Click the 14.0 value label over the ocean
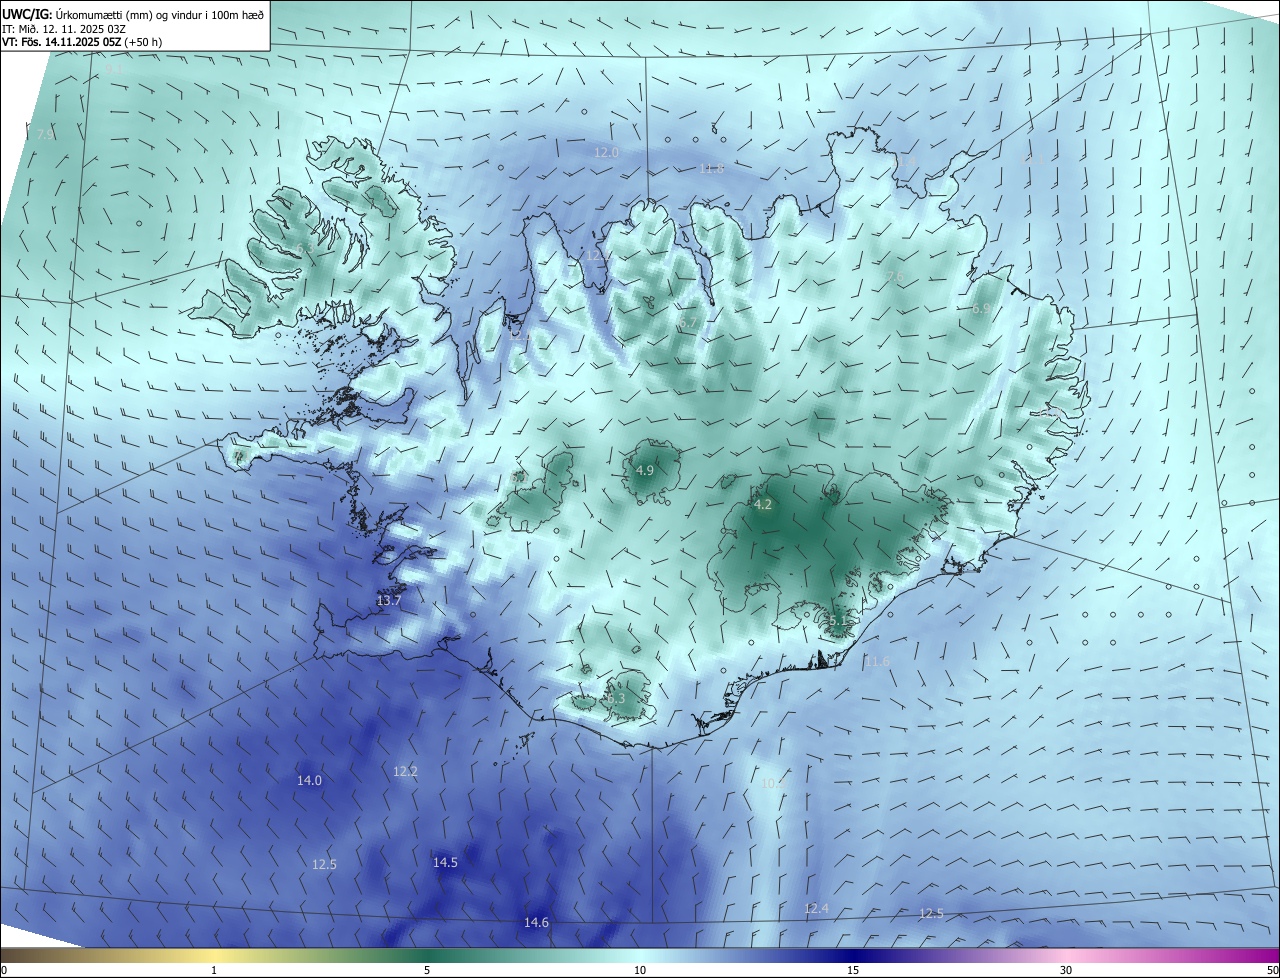The image size is (1280, 978). (x=309, y=781)
